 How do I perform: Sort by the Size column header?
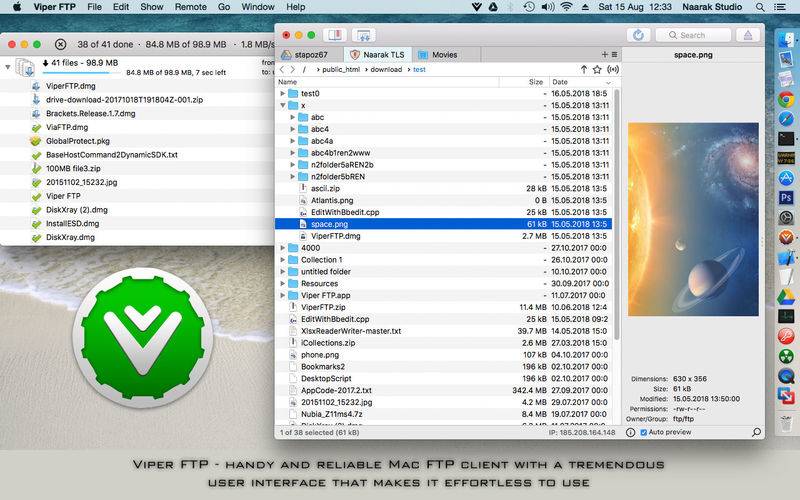coord(523,82)
